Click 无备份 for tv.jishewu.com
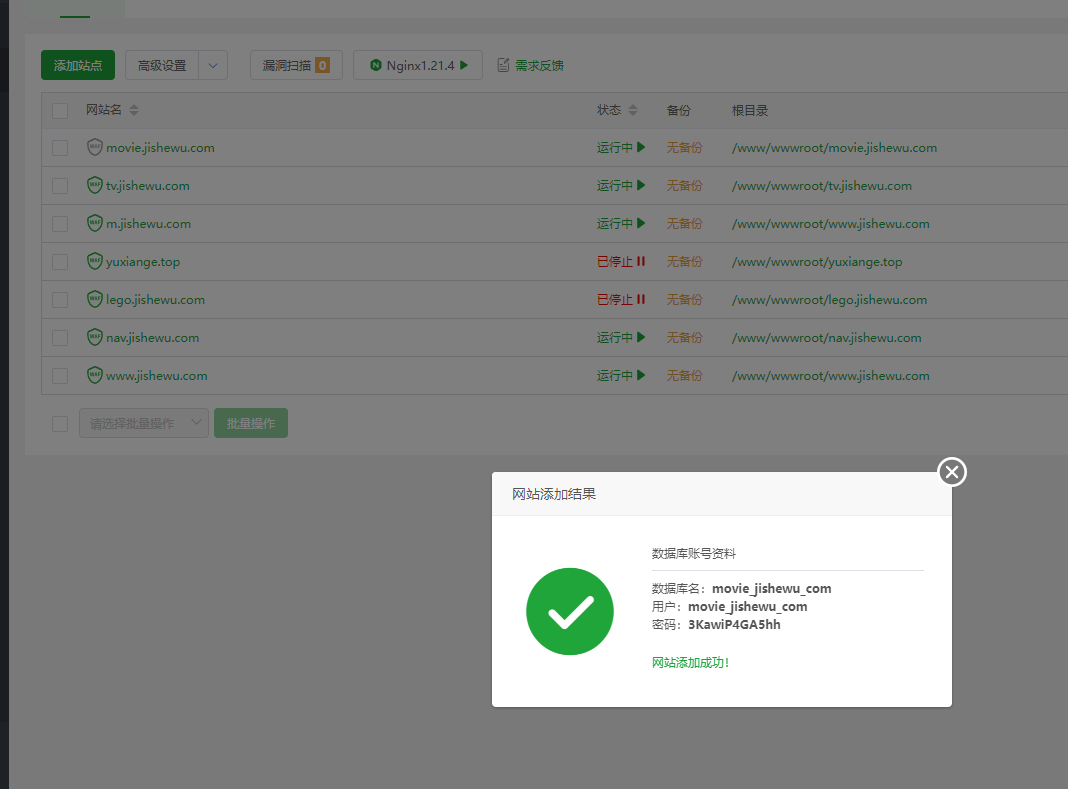This screenshot has width=1068, height=789. point(684,186)
